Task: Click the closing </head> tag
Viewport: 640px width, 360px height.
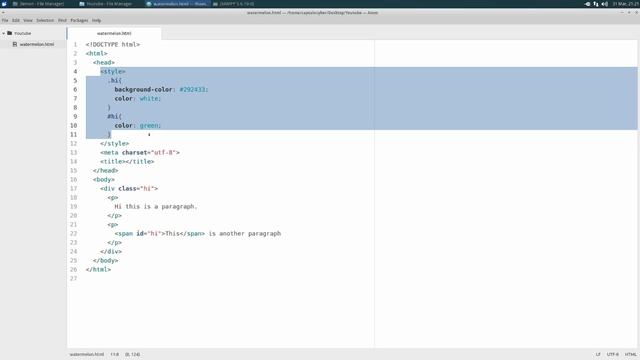Action: click(x=106, y=171)
